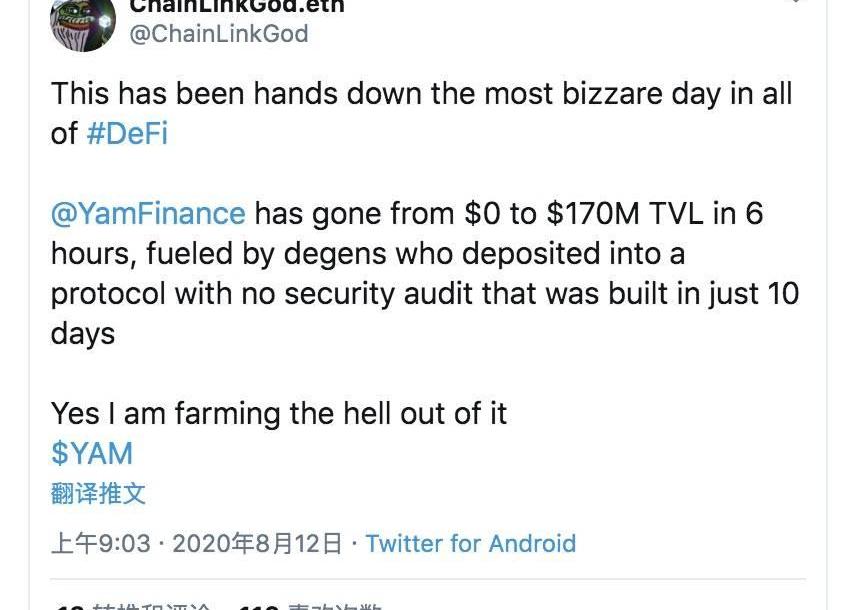
Task: Click the $YAM cashtag
Action: 91,453
